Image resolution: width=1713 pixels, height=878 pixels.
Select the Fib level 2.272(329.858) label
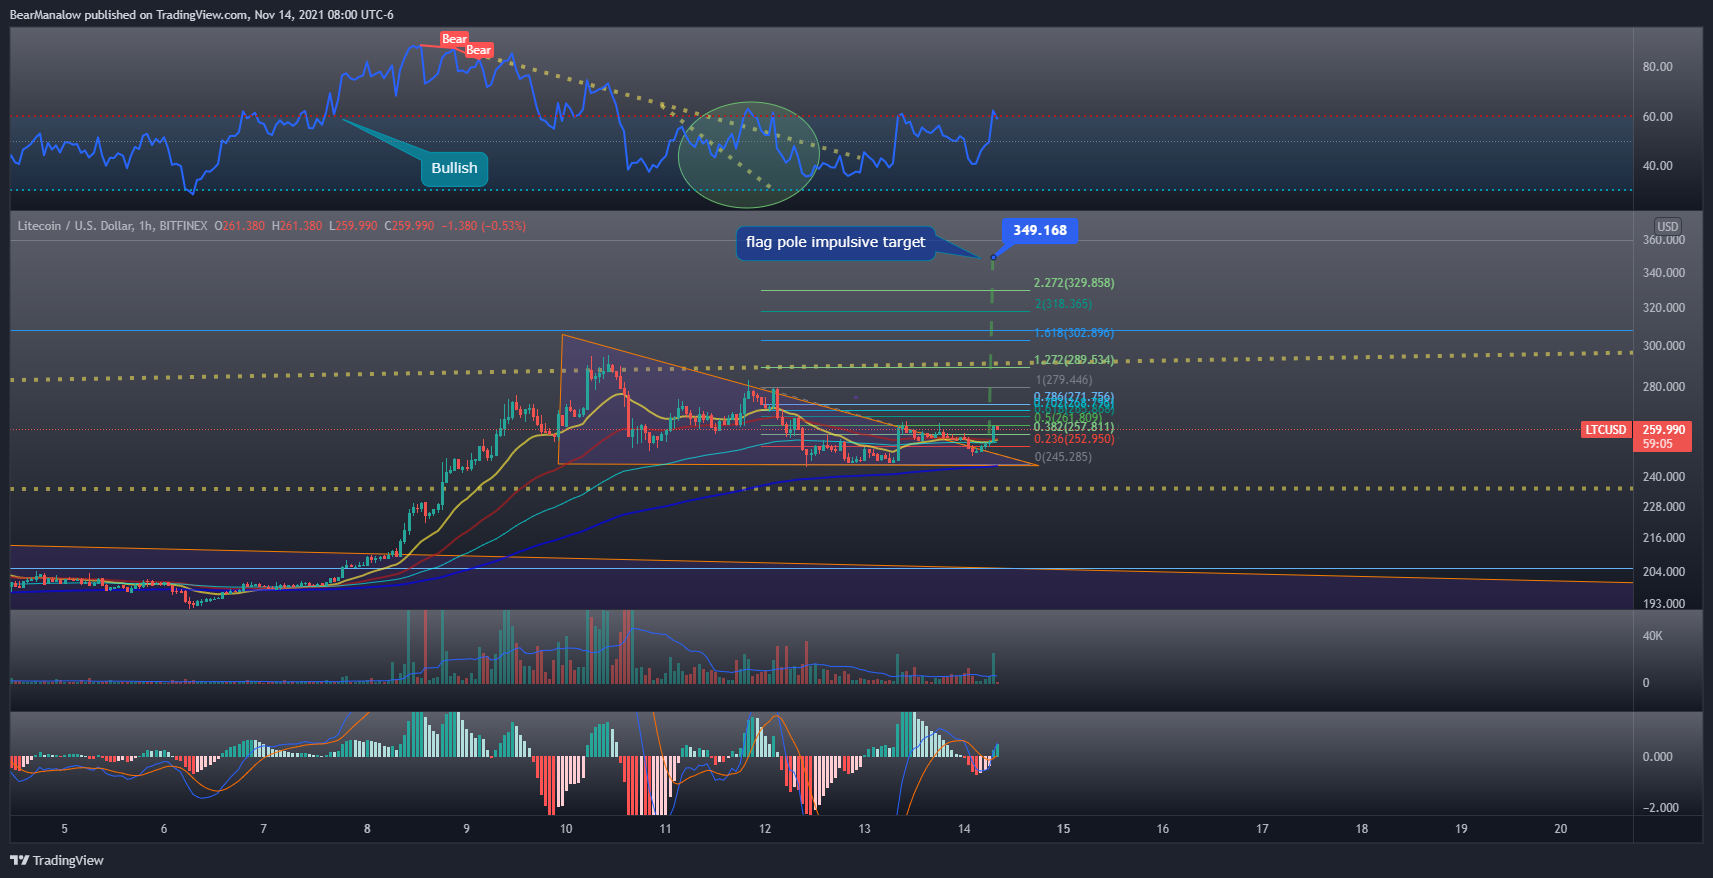click(x=1074, y=283)
